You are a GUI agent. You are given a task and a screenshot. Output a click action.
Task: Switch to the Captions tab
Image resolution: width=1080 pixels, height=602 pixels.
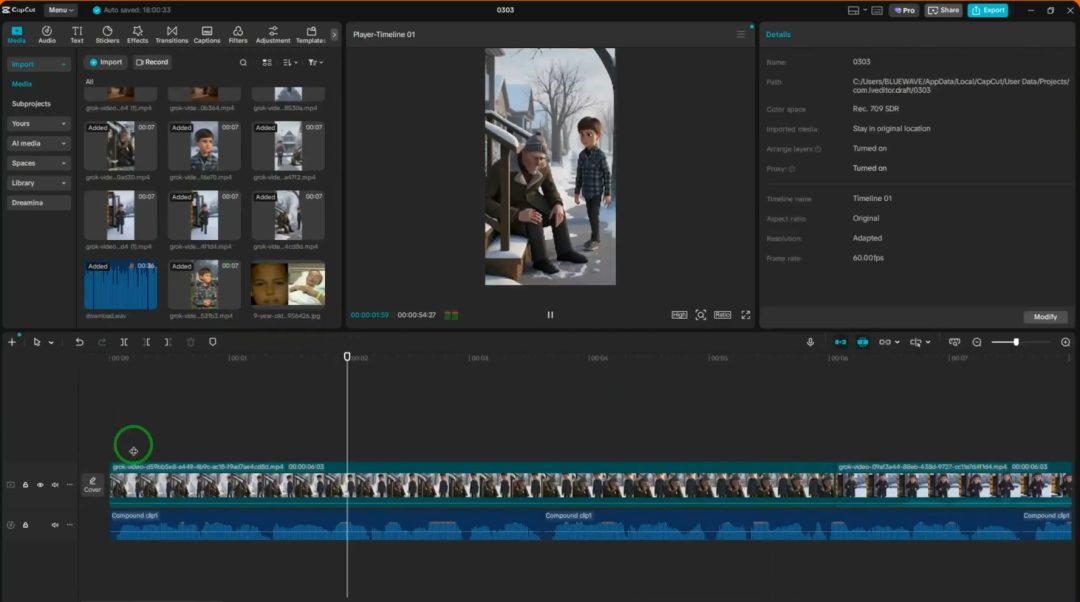207,35
